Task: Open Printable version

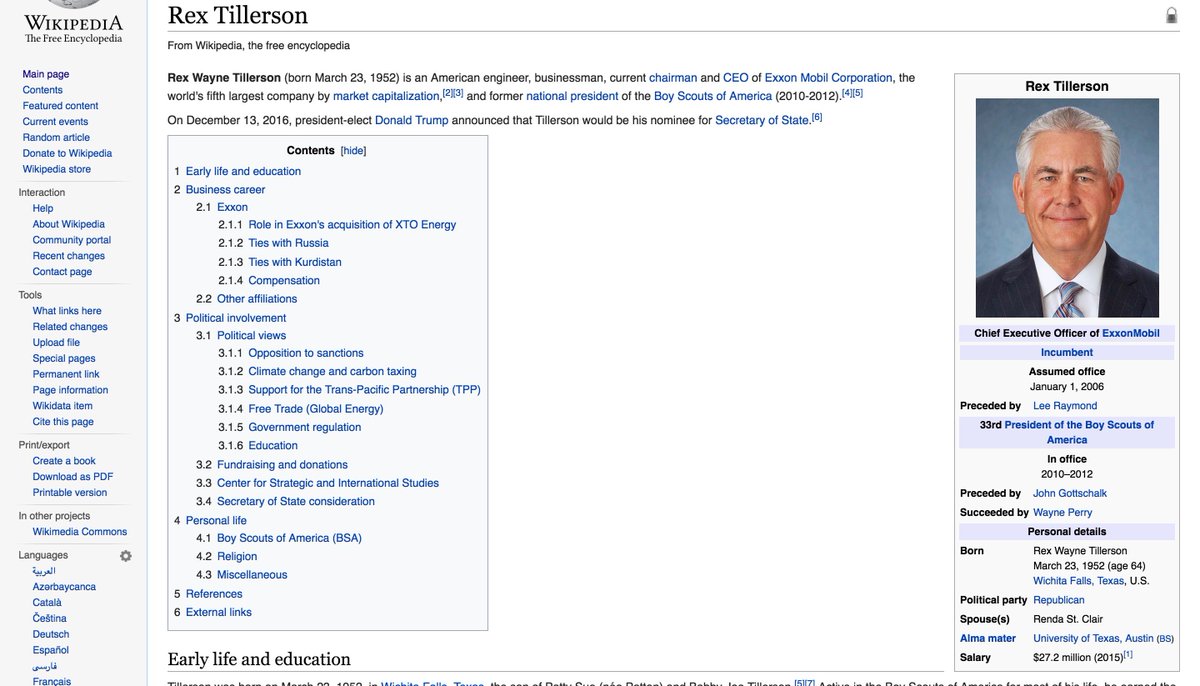Action: [x=70, y=493]
